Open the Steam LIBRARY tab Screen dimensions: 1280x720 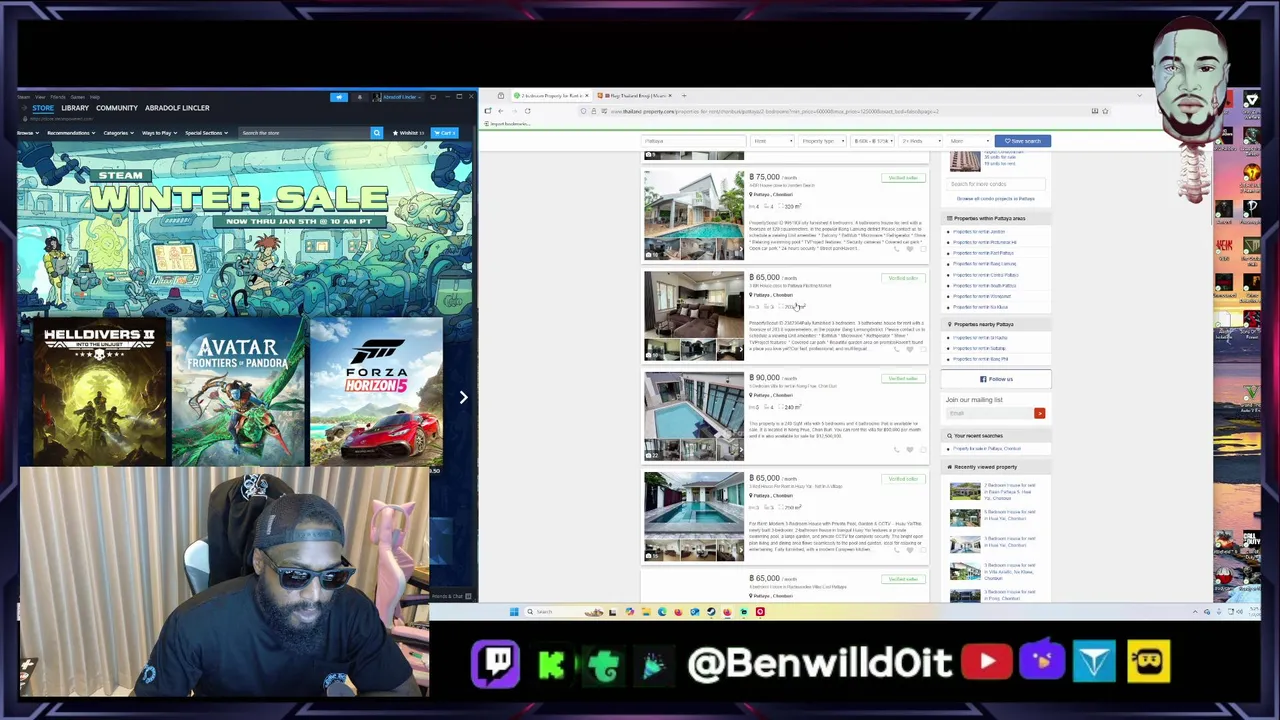(75, 108)
